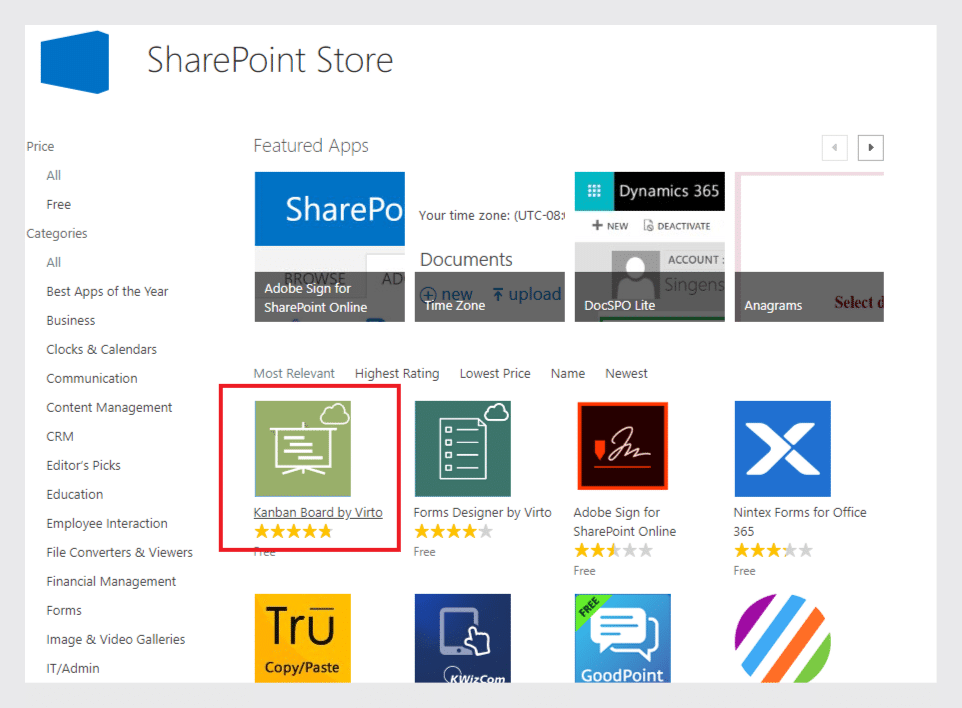
Task: Click Kanban Board five-star rating
Action: [293, 531]
